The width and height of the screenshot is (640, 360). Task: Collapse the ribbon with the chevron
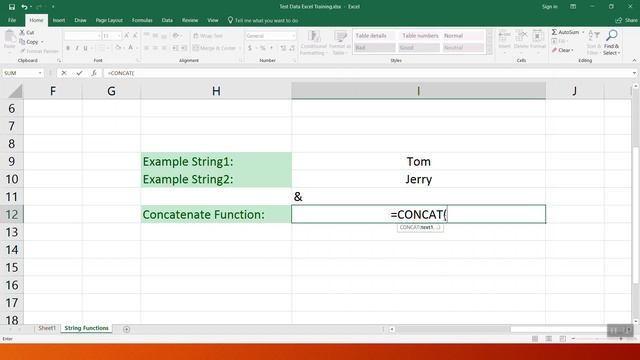(x=634, y=60)
